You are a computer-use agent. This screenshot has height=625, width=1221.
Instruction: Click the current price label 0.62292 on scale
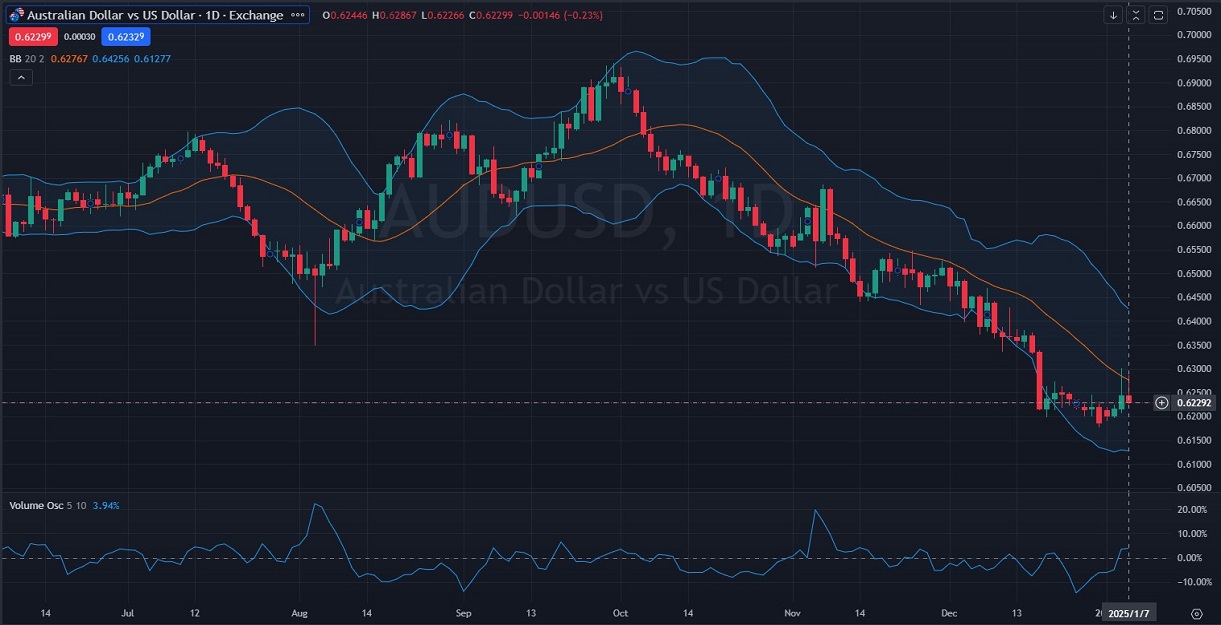tap(1194, 403)
